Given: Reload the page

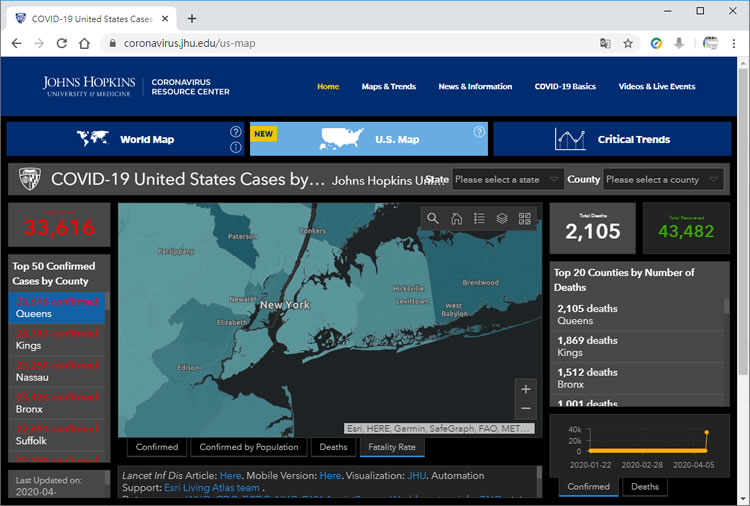Looking at the screenshot, I should click(62, 44).
